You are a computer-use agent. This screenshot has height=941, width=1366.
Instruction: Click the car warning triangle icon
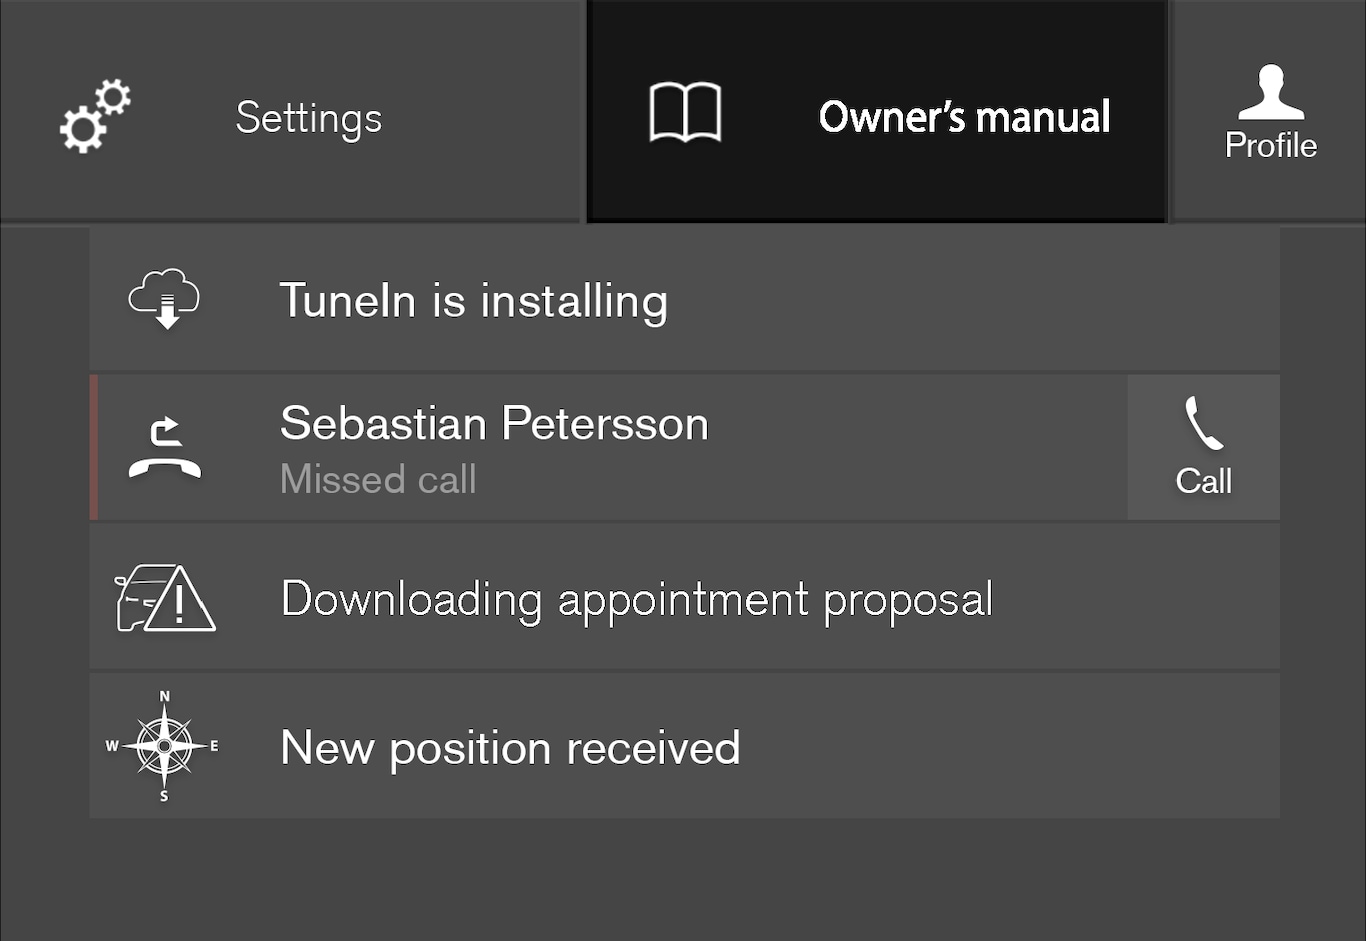click(166, 598)
